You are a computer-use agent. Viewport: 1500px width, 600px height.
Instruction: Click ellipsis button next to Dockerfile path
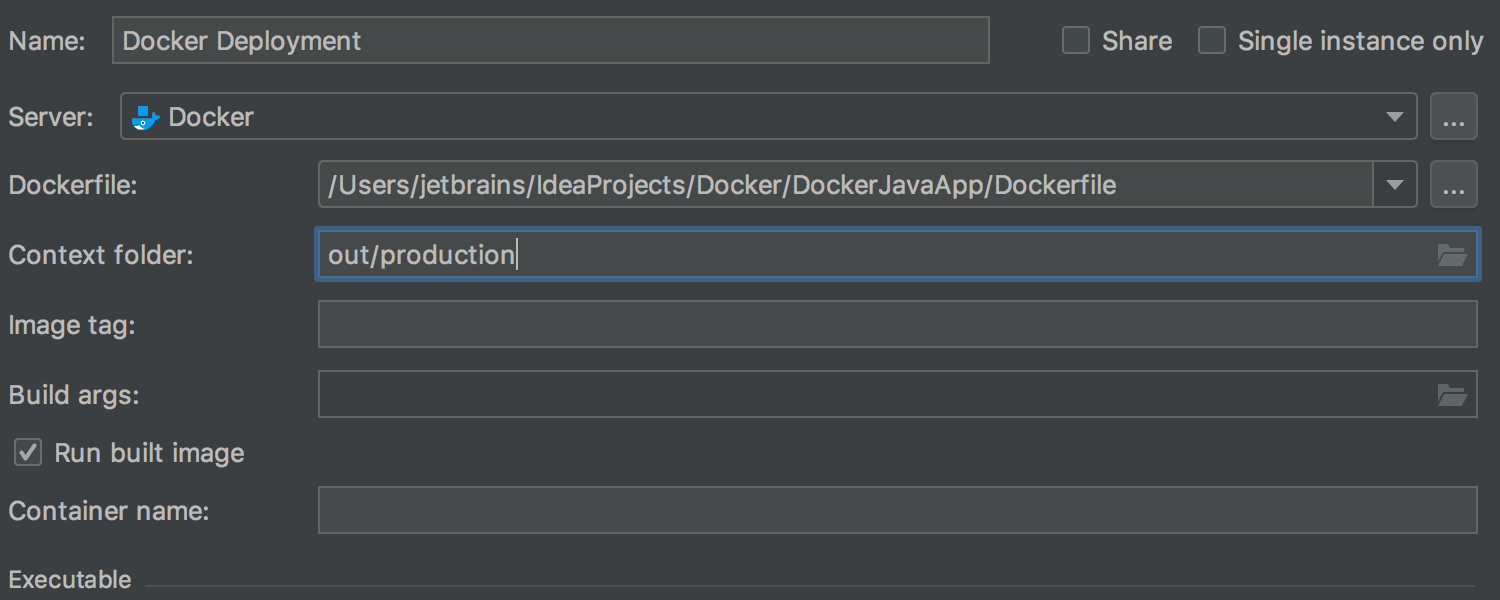(1454, 185)
